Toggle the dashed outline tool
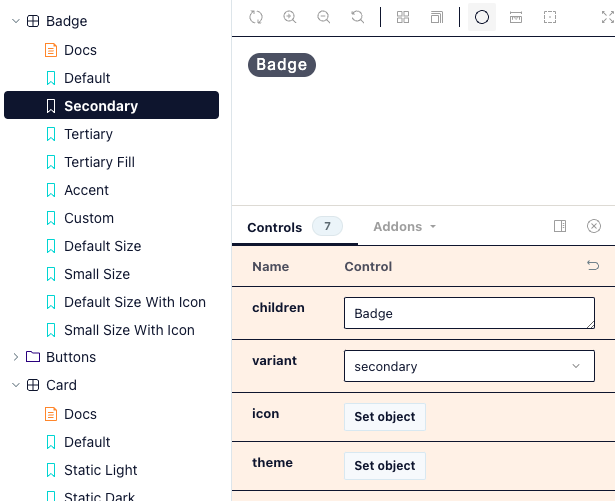Viewport: 615px width, 501px height. [550, 17]
